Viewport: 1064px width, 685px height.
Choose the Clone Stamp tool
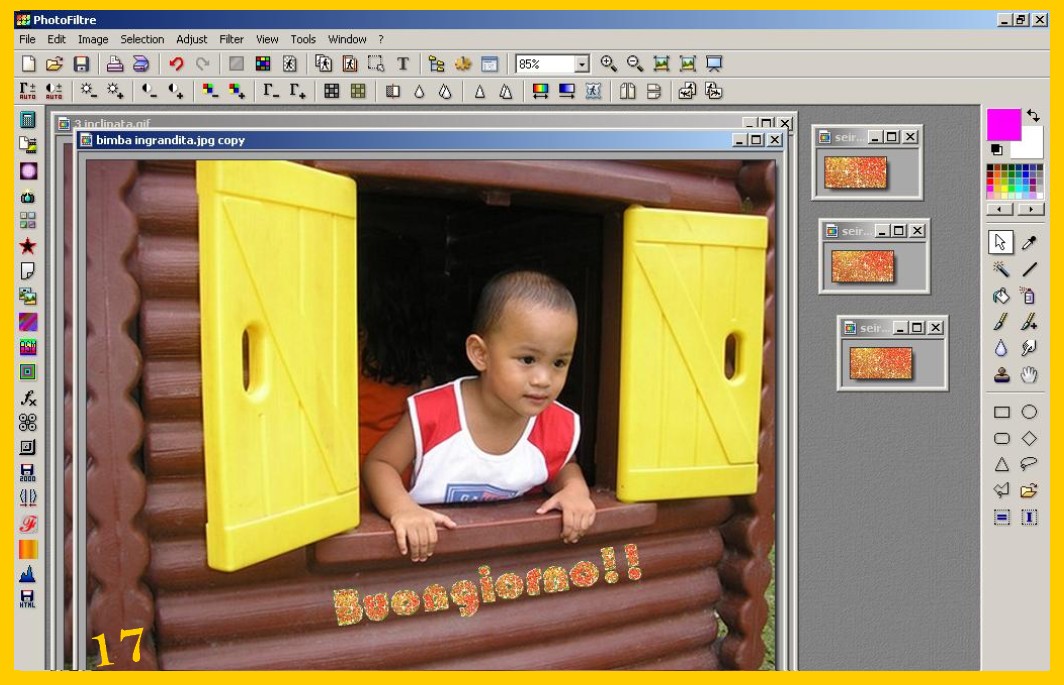point(1001,374)
